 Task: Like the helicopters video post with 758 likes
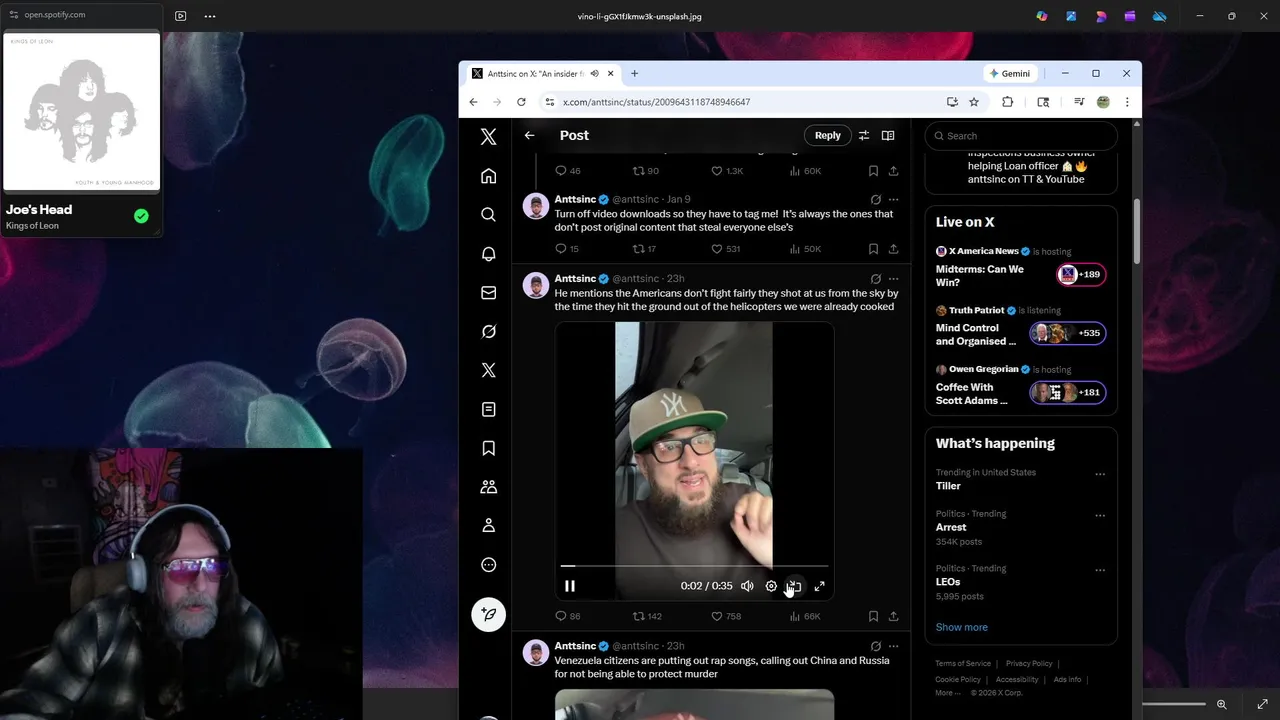coord(726,616)
